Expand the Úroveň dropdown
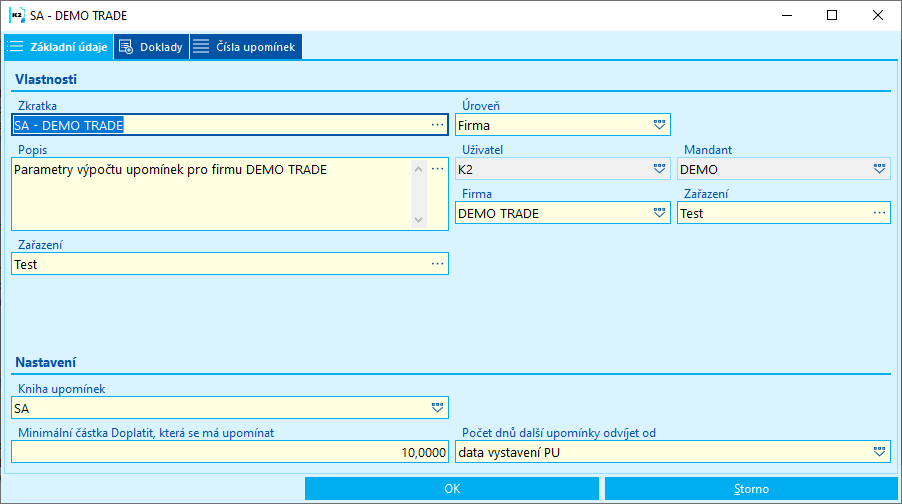902x504 pixels. tap(659, 125)
